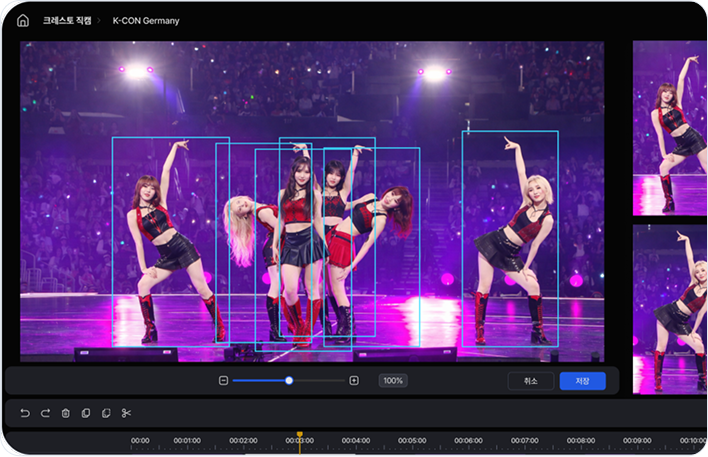Viewport: 708px width, 457px height.
Task: Zoom in with the plus icon
Action: [x=354, y=381]
